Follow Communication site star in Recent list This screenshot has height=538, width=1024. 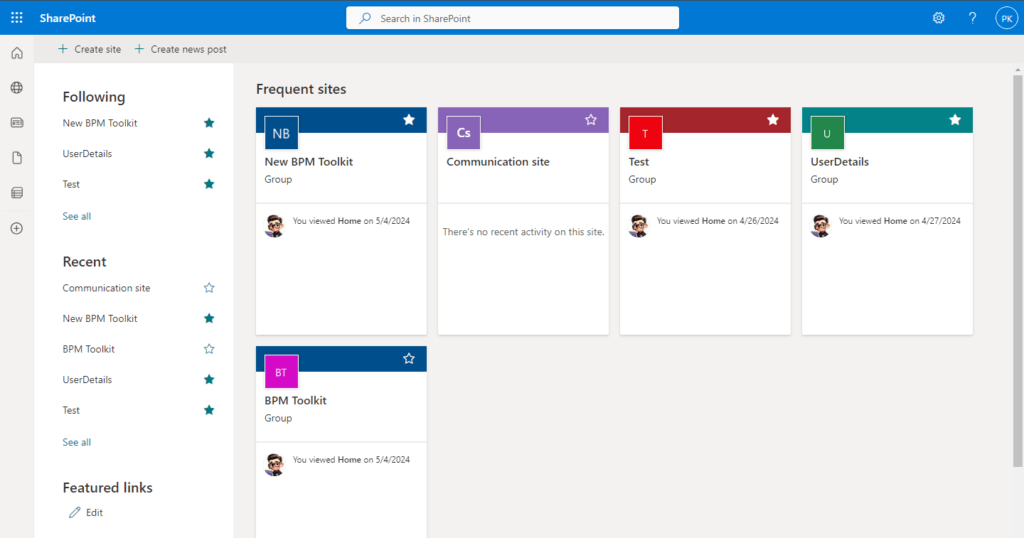click(209, 288)
